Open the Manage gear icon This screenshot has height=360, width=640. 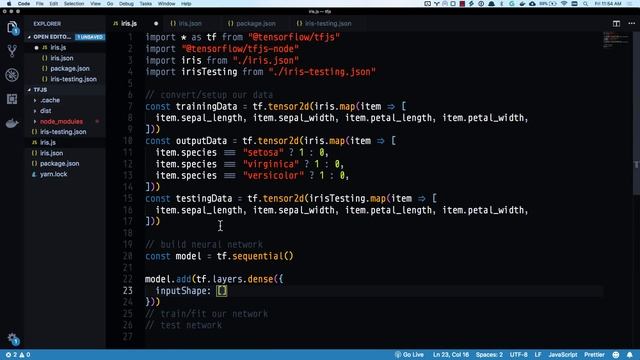(12, 338)
